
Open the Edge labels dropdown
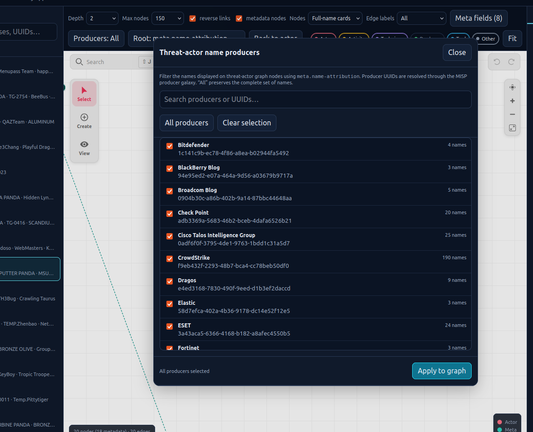click(422, 18)
